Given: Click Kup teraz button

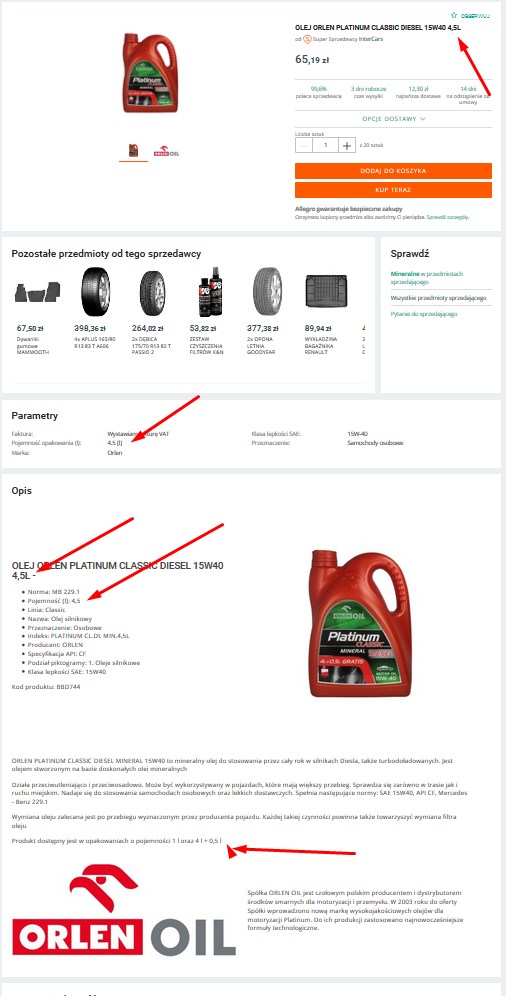Looking at the screenshot, I should [393, 190].
